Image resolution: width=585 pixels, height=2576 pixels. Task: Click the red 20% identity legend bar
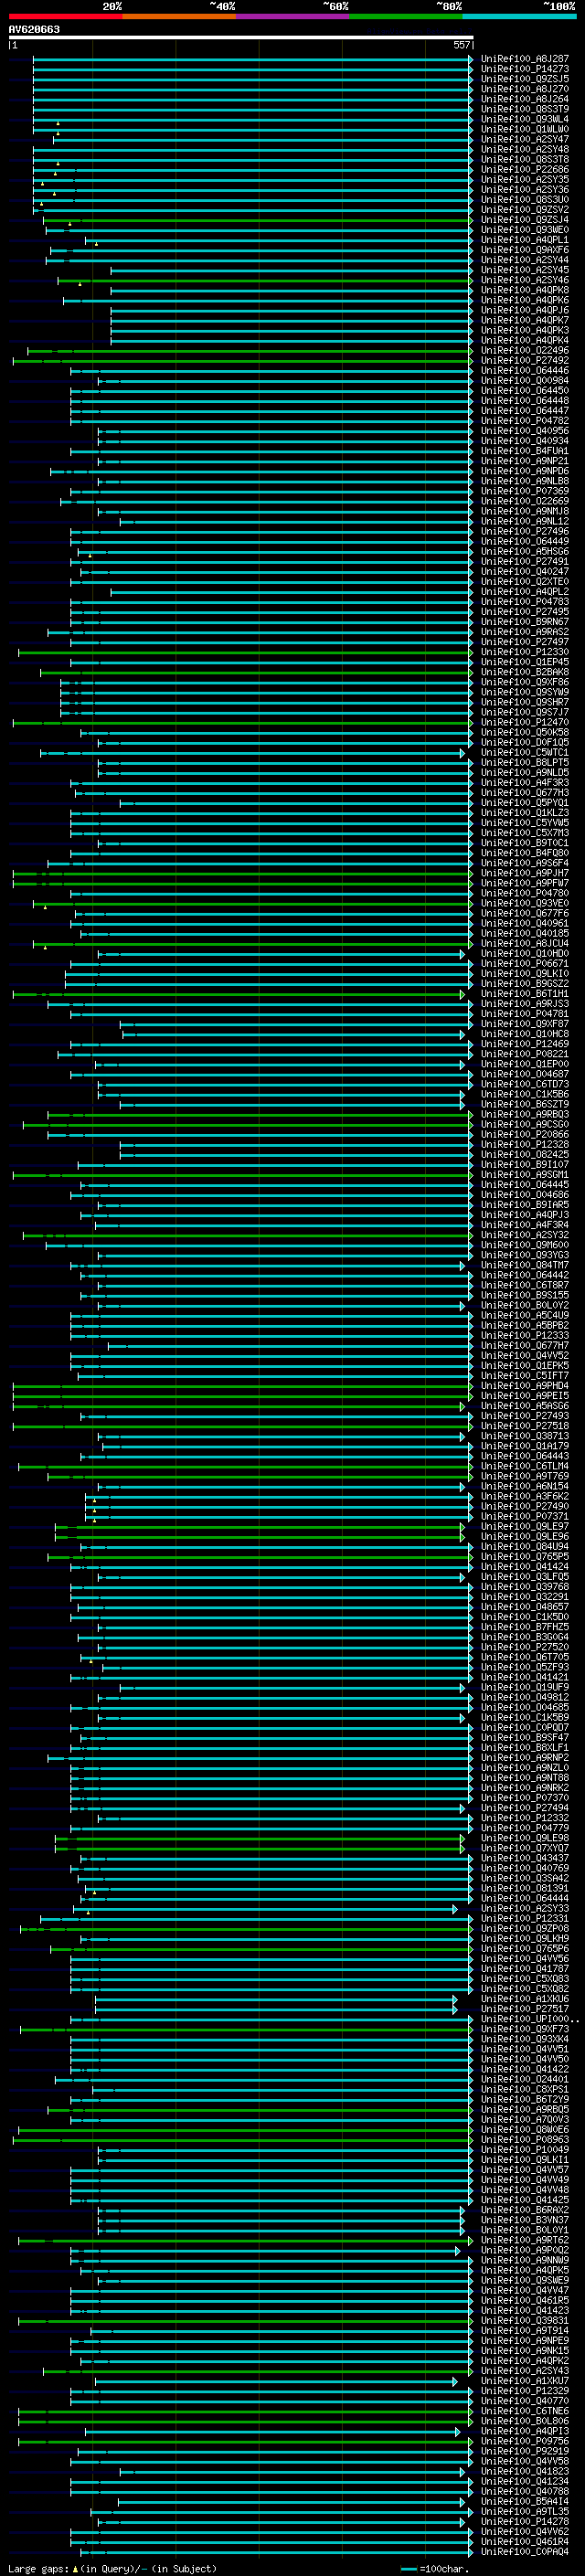(x=65, y=16)
